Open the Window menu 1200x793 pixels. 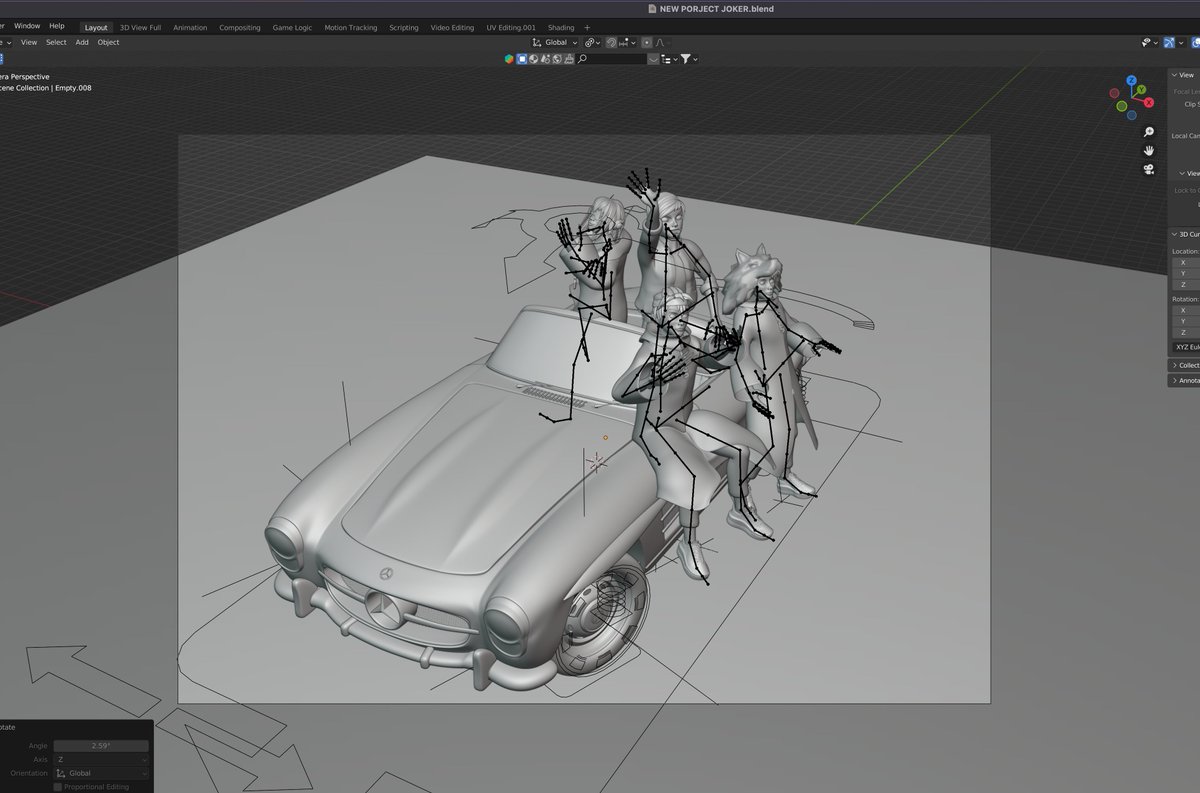click(27, 25)
